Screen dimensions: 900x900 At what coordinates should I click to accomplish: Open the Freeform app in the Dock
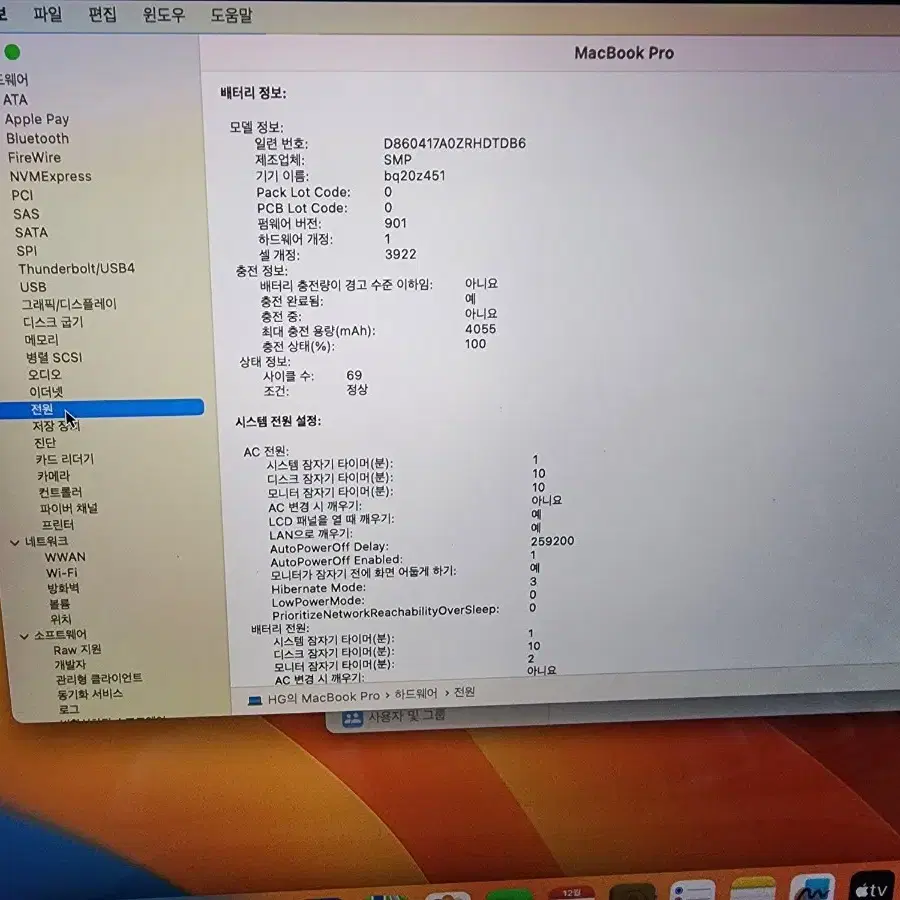(x=812, y=887)
